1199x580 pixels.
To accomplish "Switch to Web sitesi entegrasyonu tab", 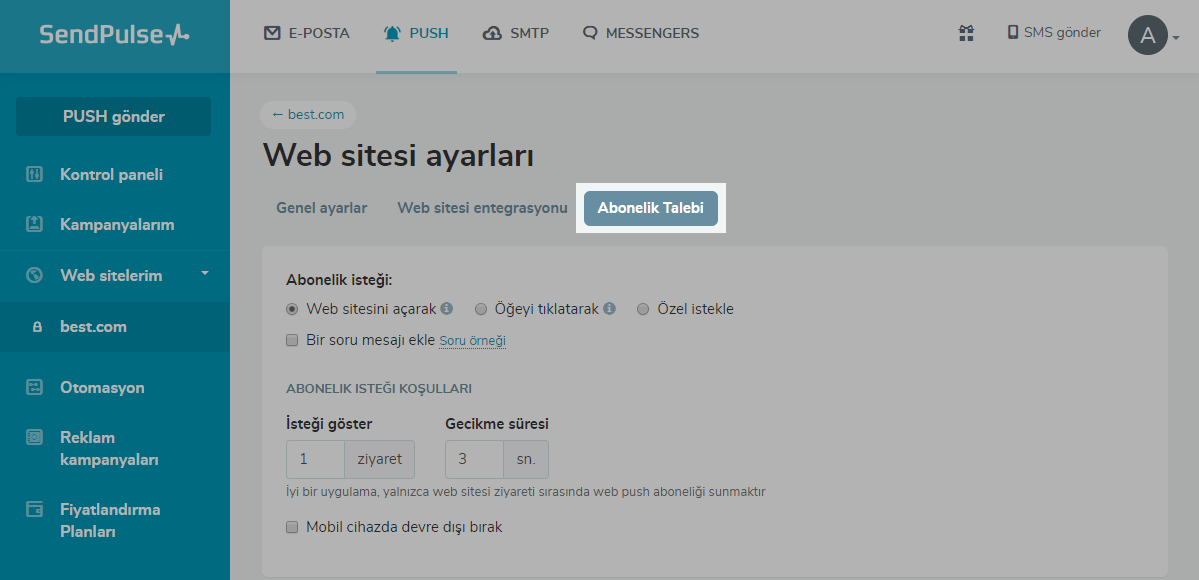I will point(483,208).
